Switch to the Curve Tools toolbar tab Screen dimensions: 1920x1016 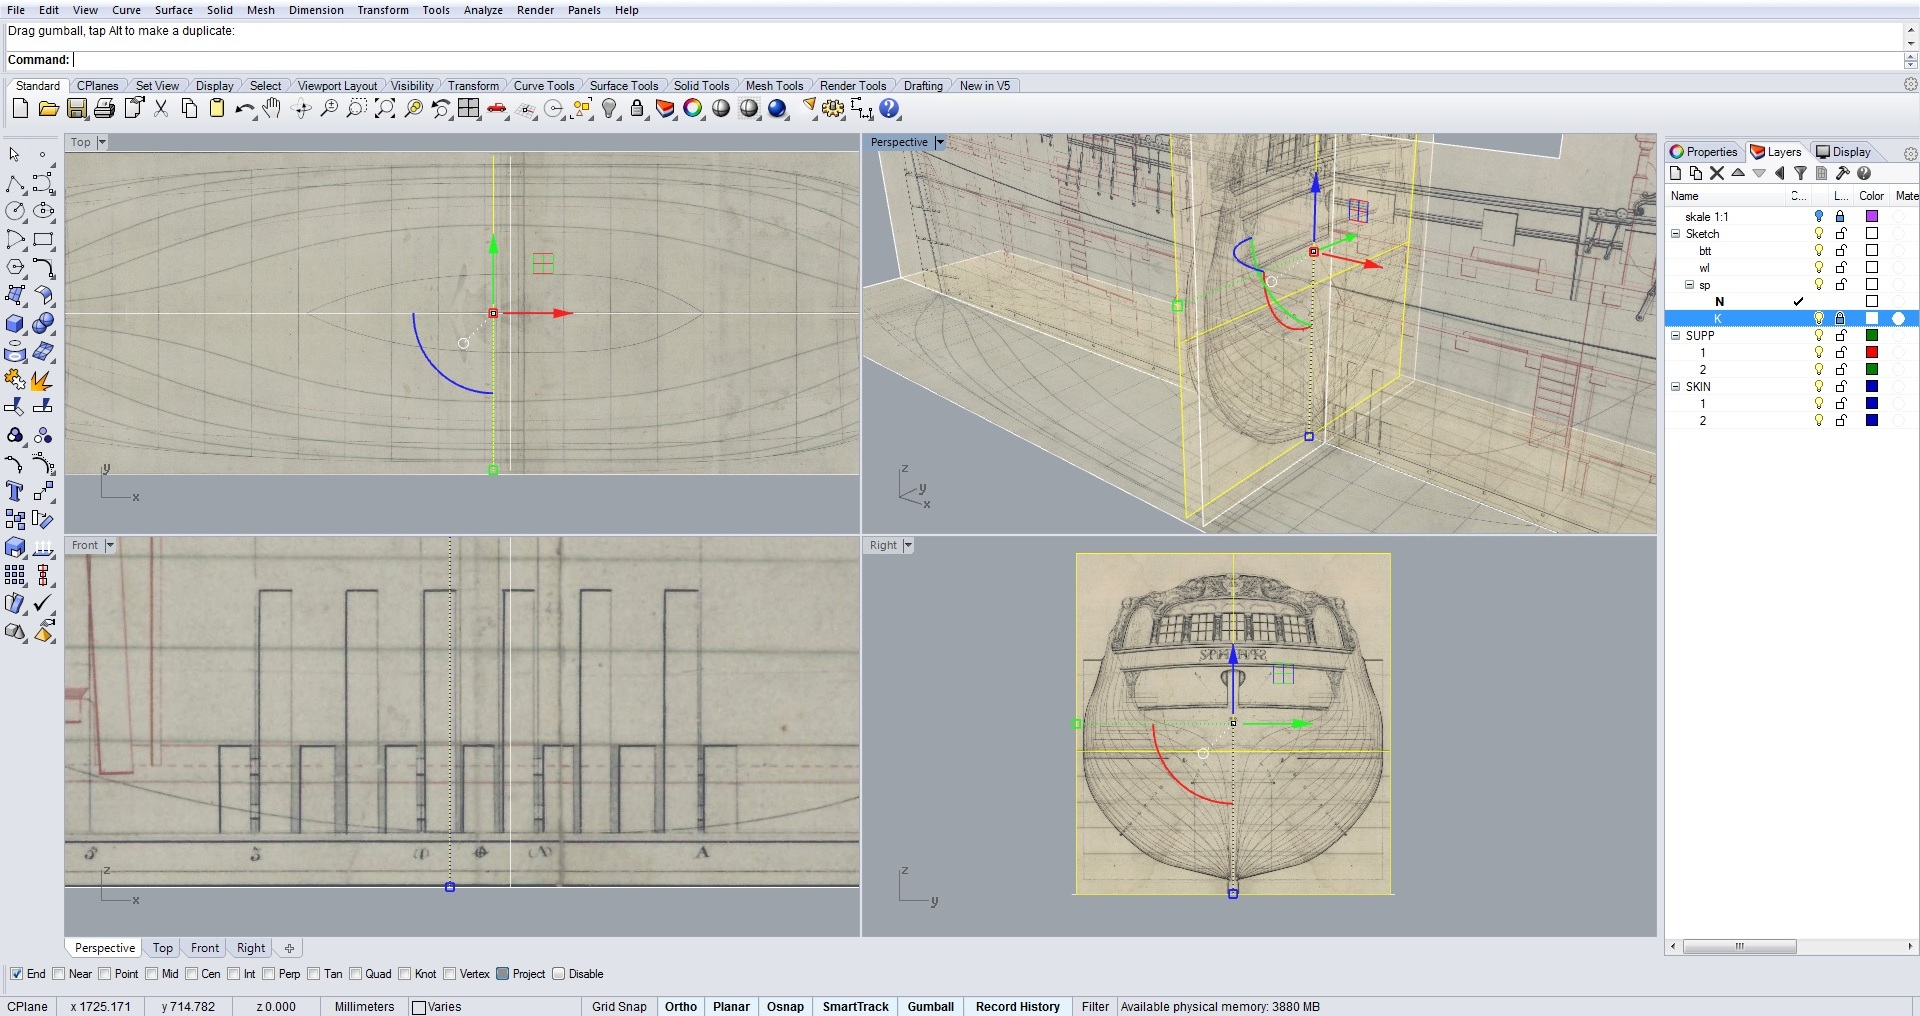(543, 86)
